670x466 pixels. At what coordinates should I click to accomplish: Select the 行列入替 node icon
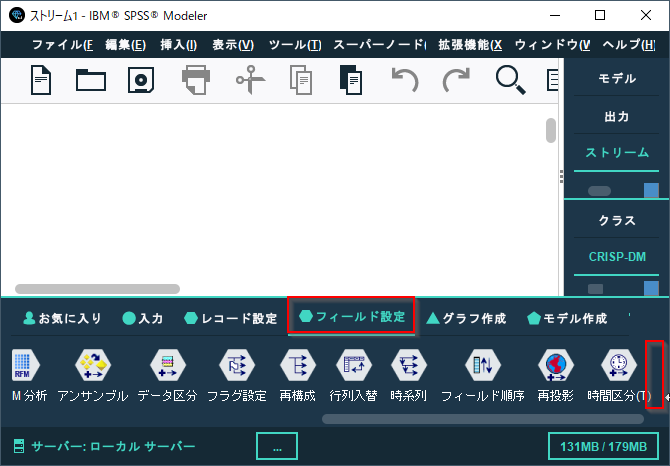coord(354,365)
